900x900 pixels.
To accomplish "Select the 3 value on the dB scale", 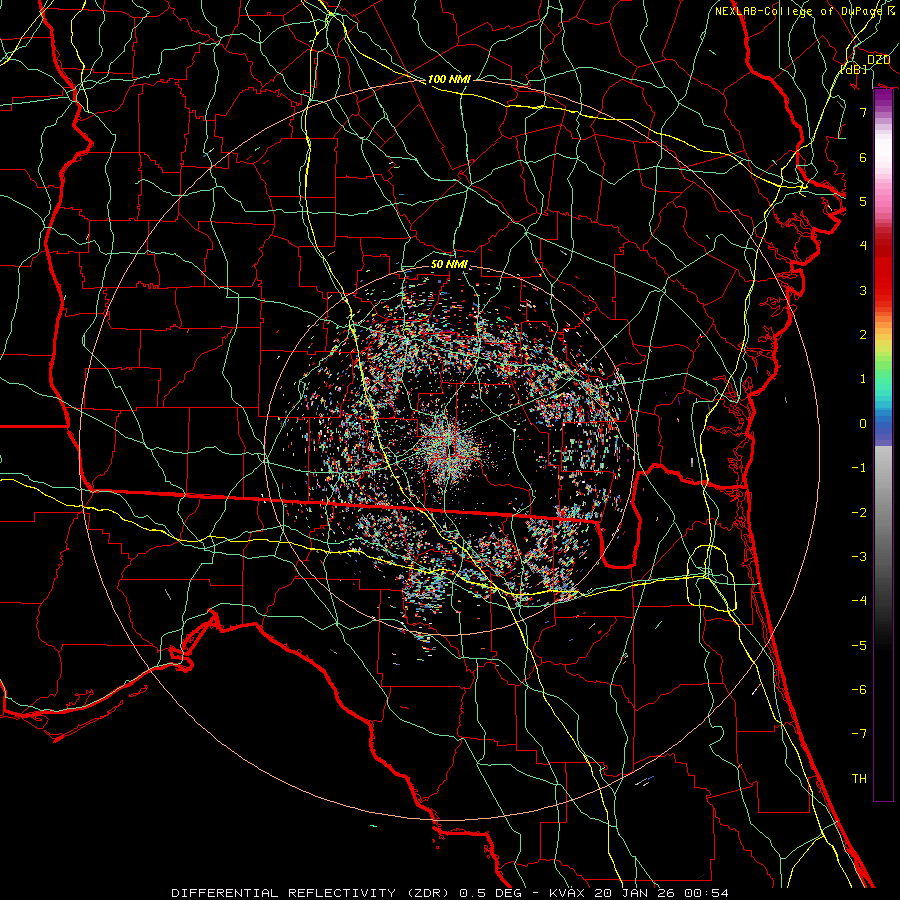I will [863, 290].
